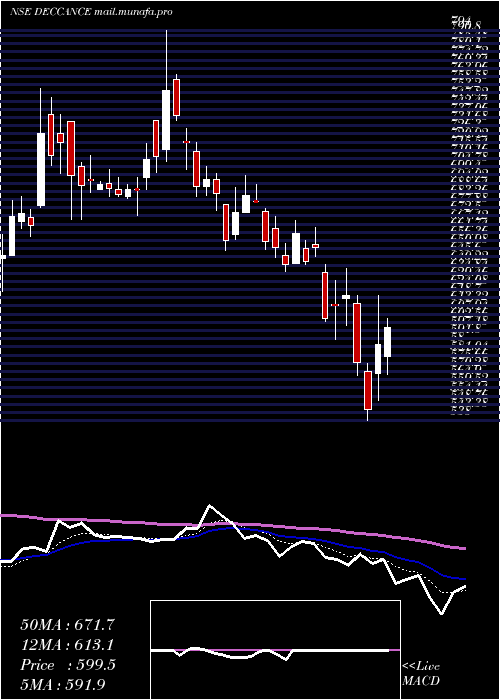Screen dimensions: 500x700
Task: Click the 12MA : 613.1 value
Action: point(67,645)
